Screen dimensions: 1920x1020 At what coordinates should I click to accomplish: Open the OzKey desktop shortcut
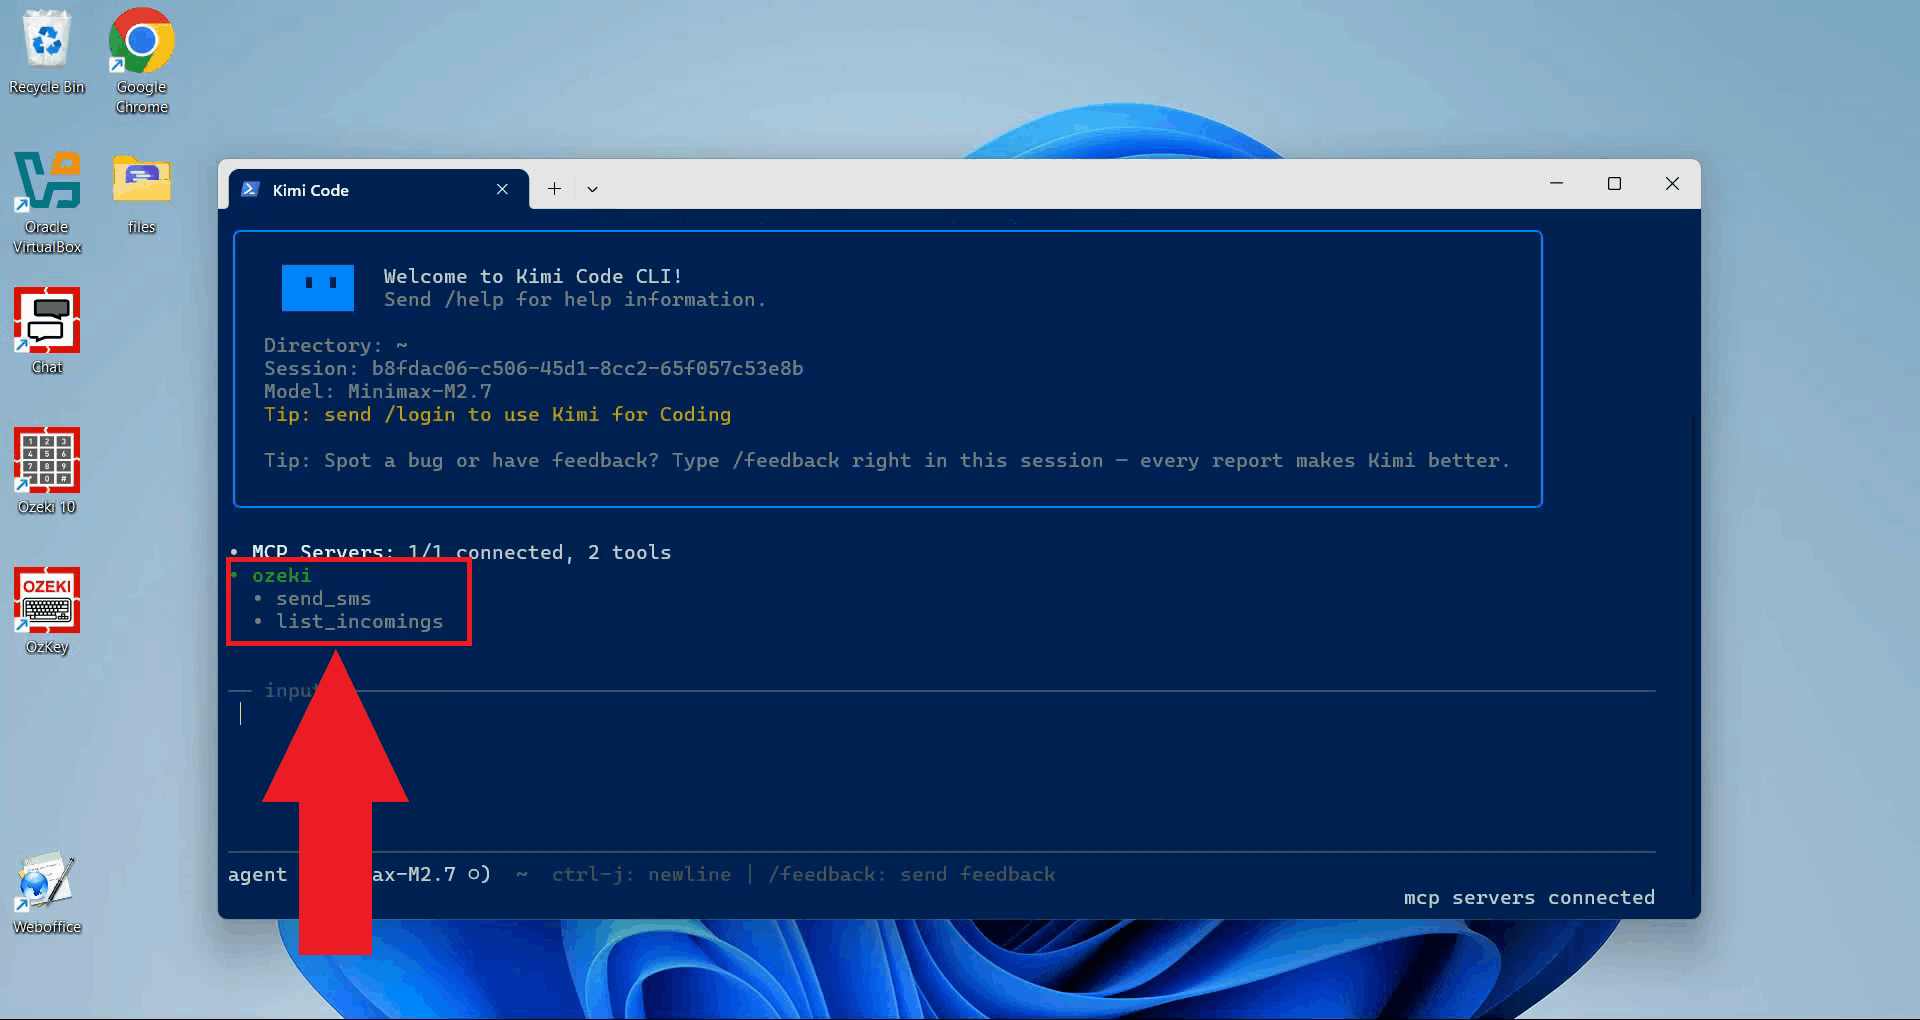coord(47,611)
